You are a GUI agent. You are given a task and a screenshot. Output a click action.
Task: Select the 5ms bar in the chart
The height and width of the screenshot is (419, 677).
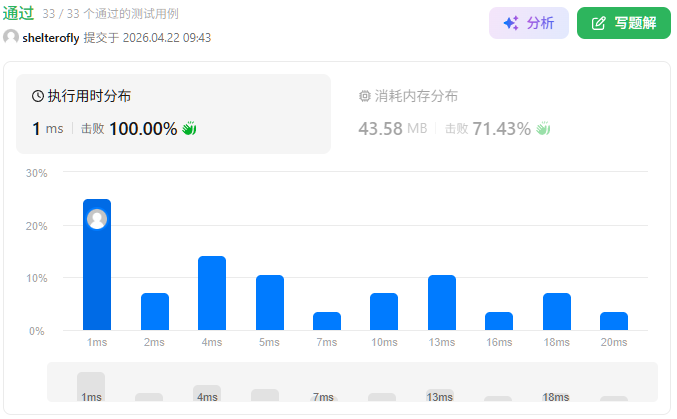tap(270, 302)
